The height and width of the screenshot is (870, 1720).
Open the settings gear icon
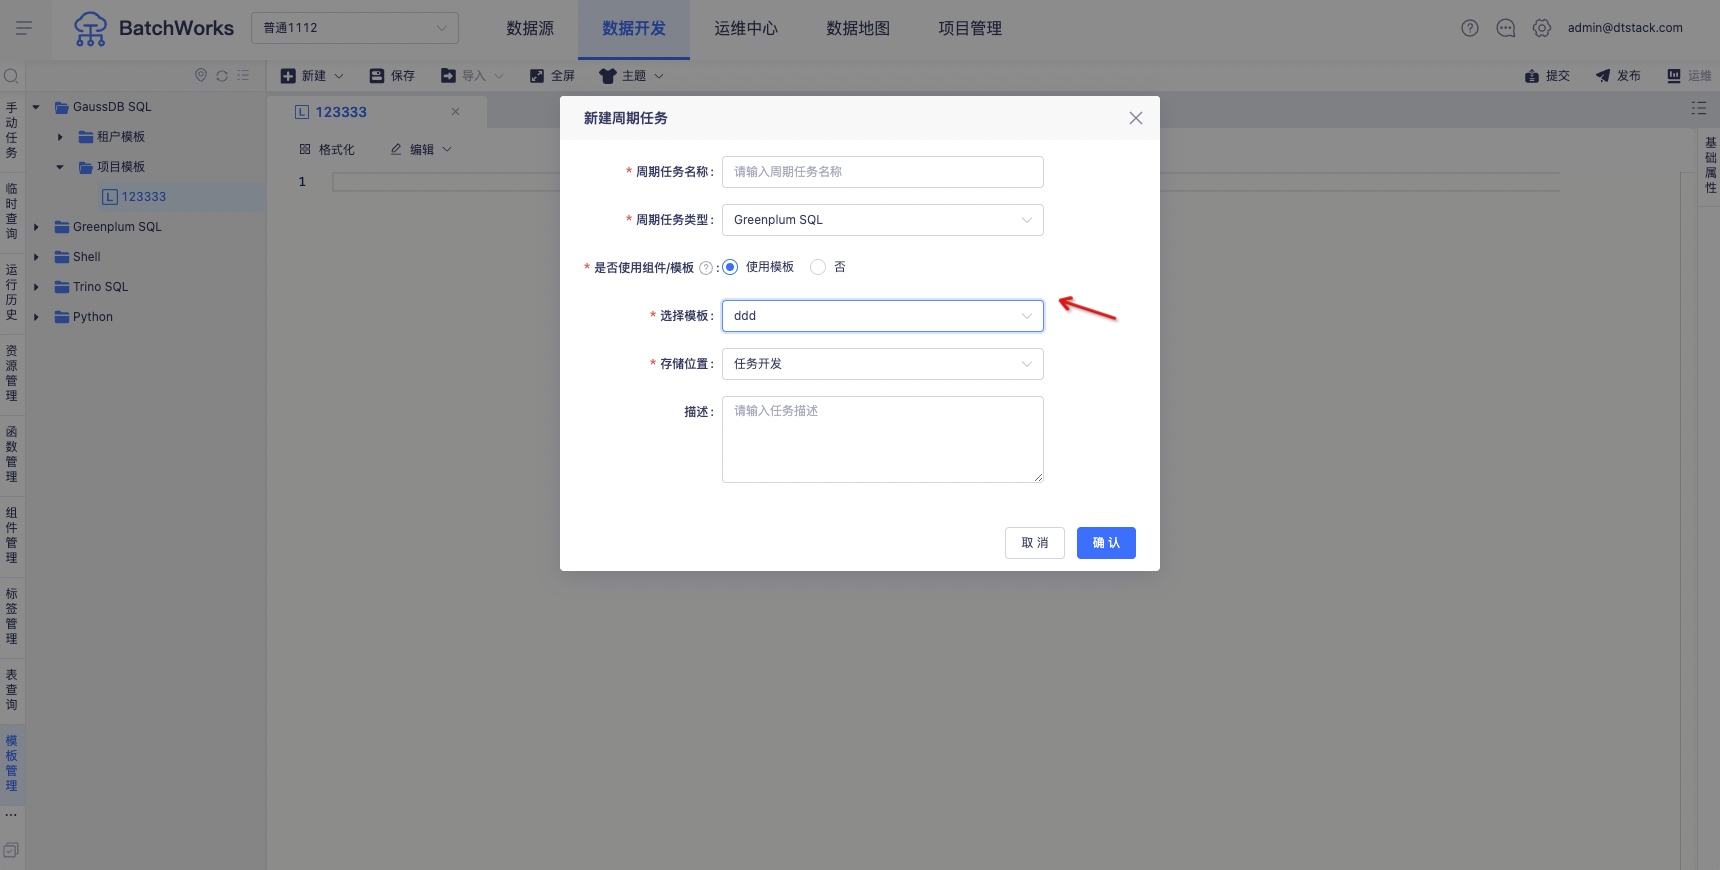[1542, 28]
